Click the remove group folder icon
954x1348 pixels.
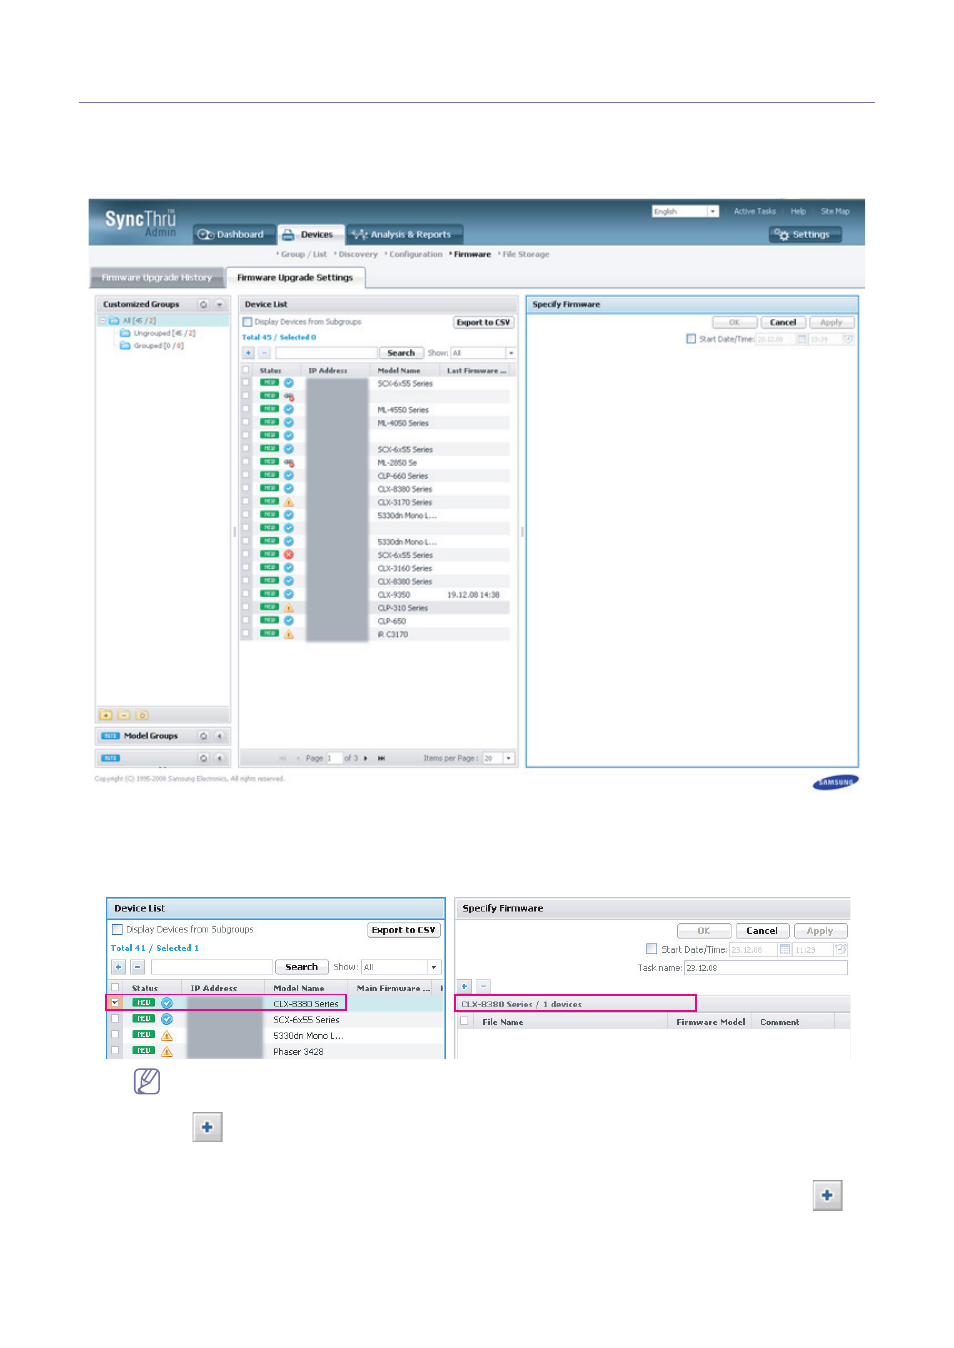click(x=124, y=715)
